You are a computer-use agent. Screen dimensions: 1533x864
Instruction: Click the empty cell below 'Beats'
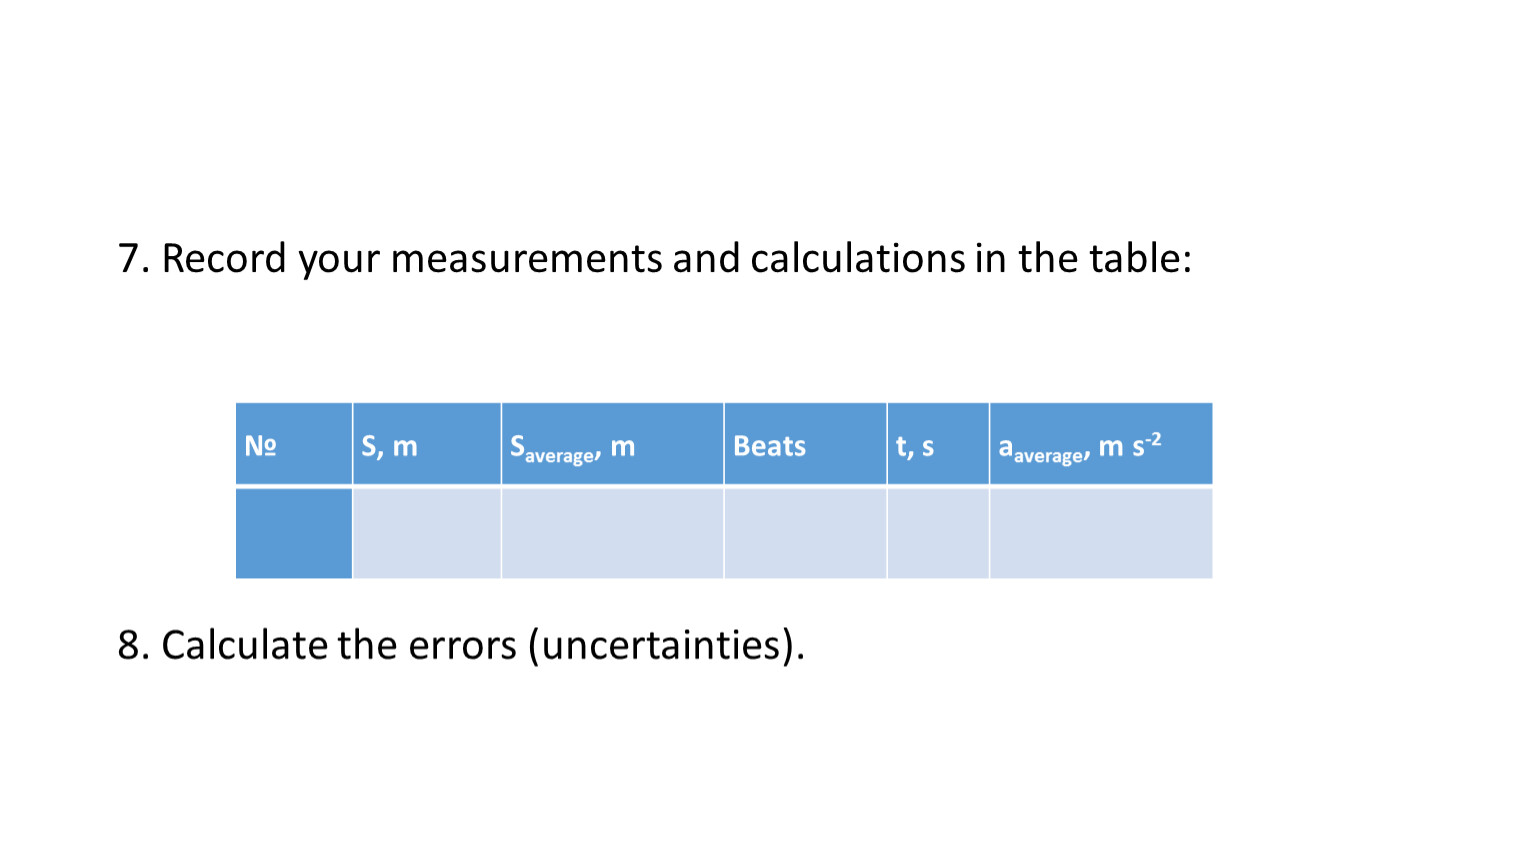coord(804,533)
